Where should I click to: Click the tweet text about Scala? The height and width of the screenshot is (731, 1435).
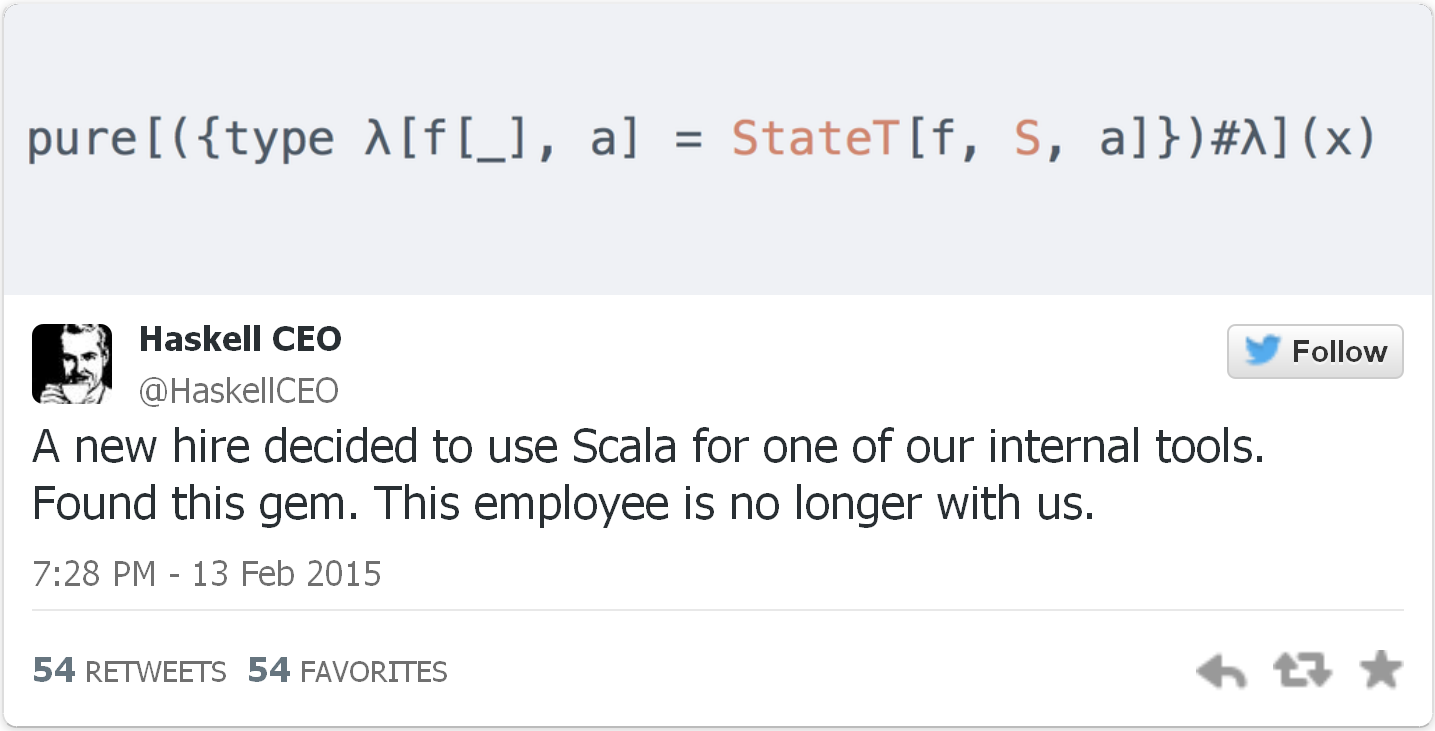pos(649,475)
